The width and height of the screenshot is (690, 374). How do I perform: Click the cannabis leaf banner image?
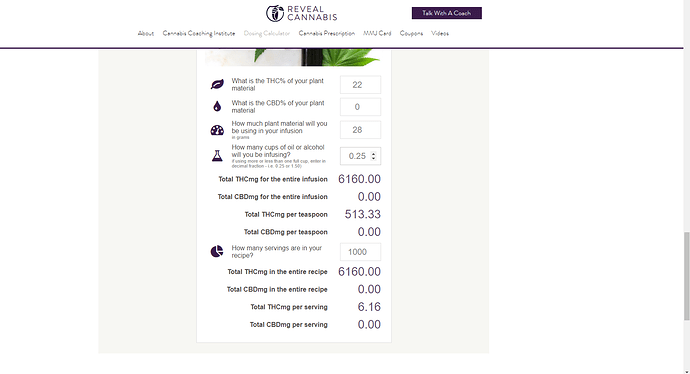[x=294, y=57]
